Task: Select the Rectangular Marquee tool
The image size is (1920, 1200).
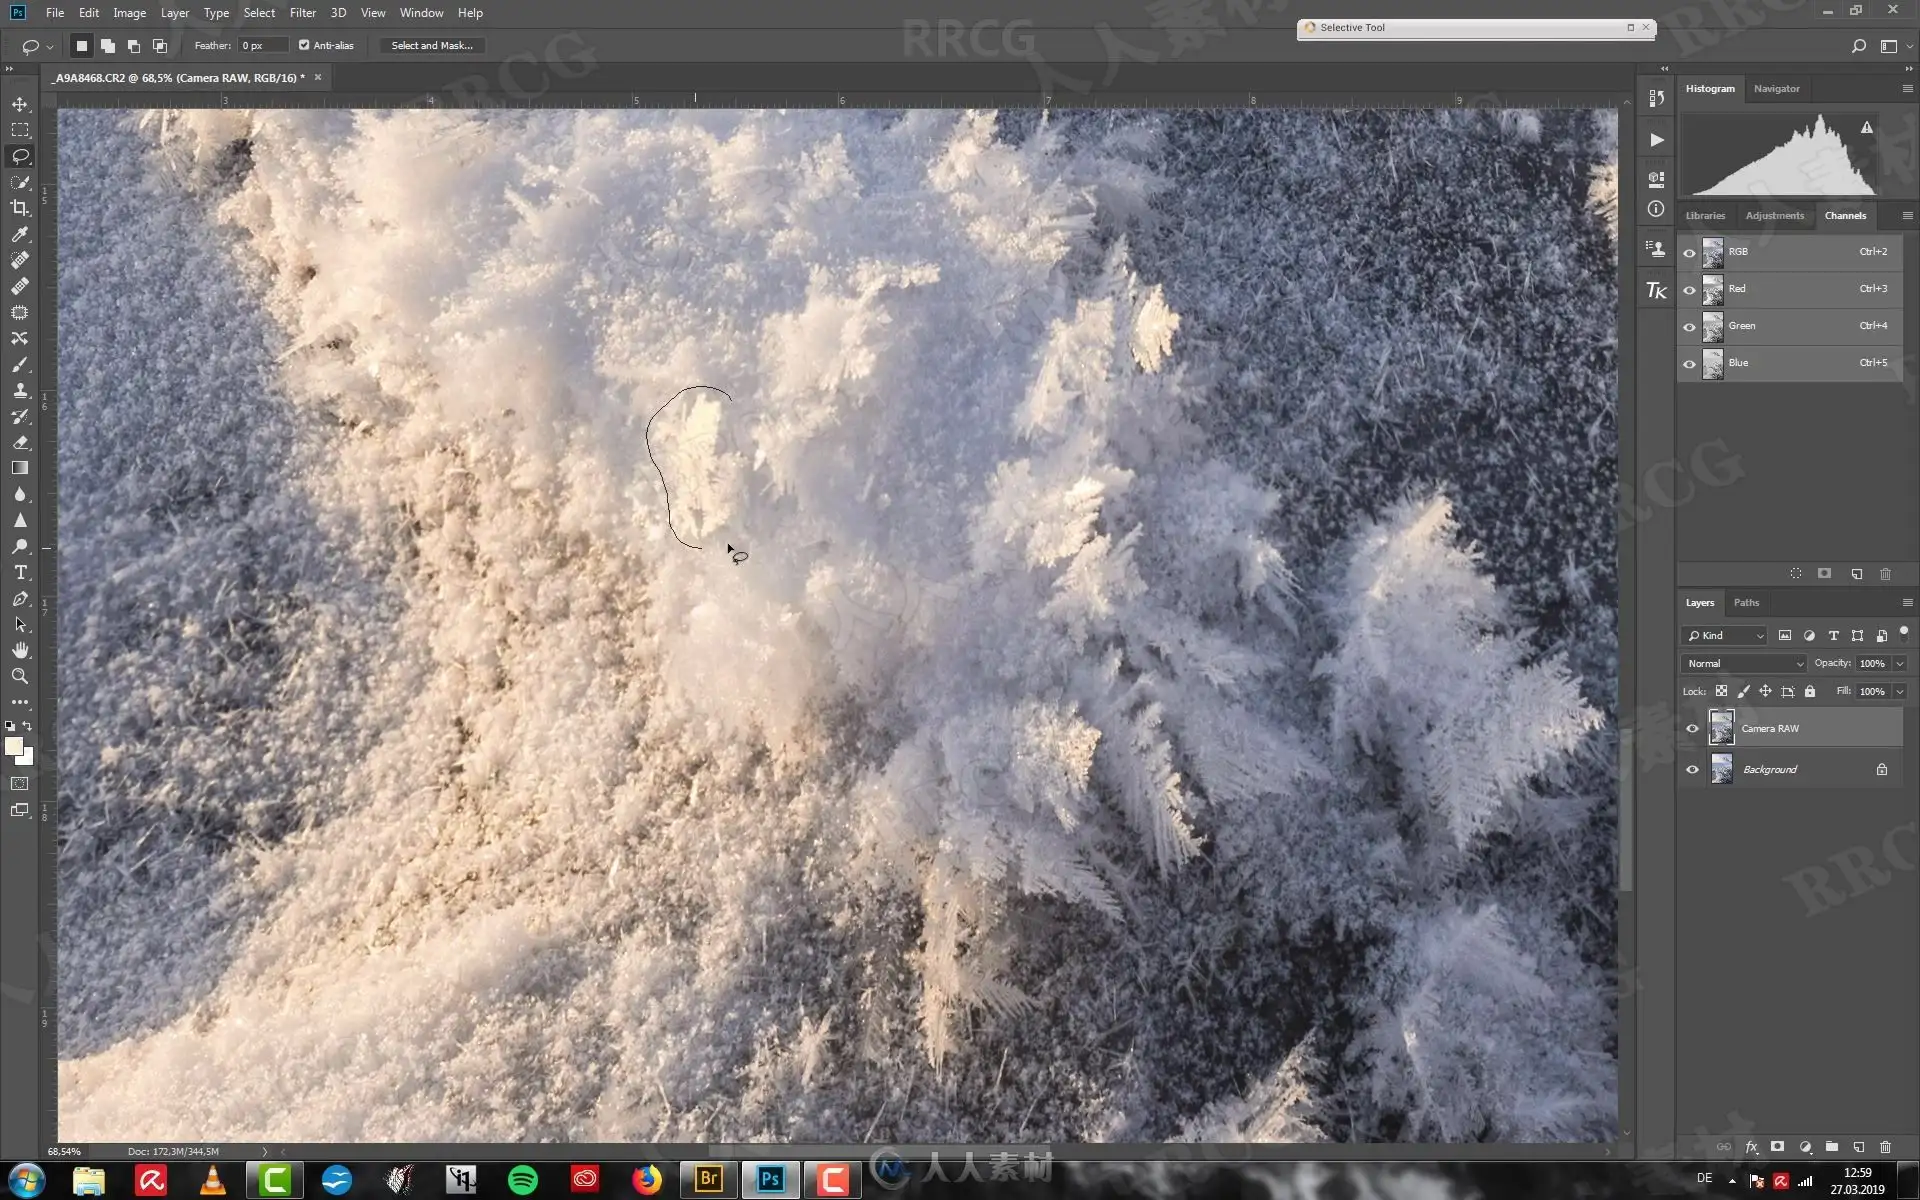Action: [20, 130]
